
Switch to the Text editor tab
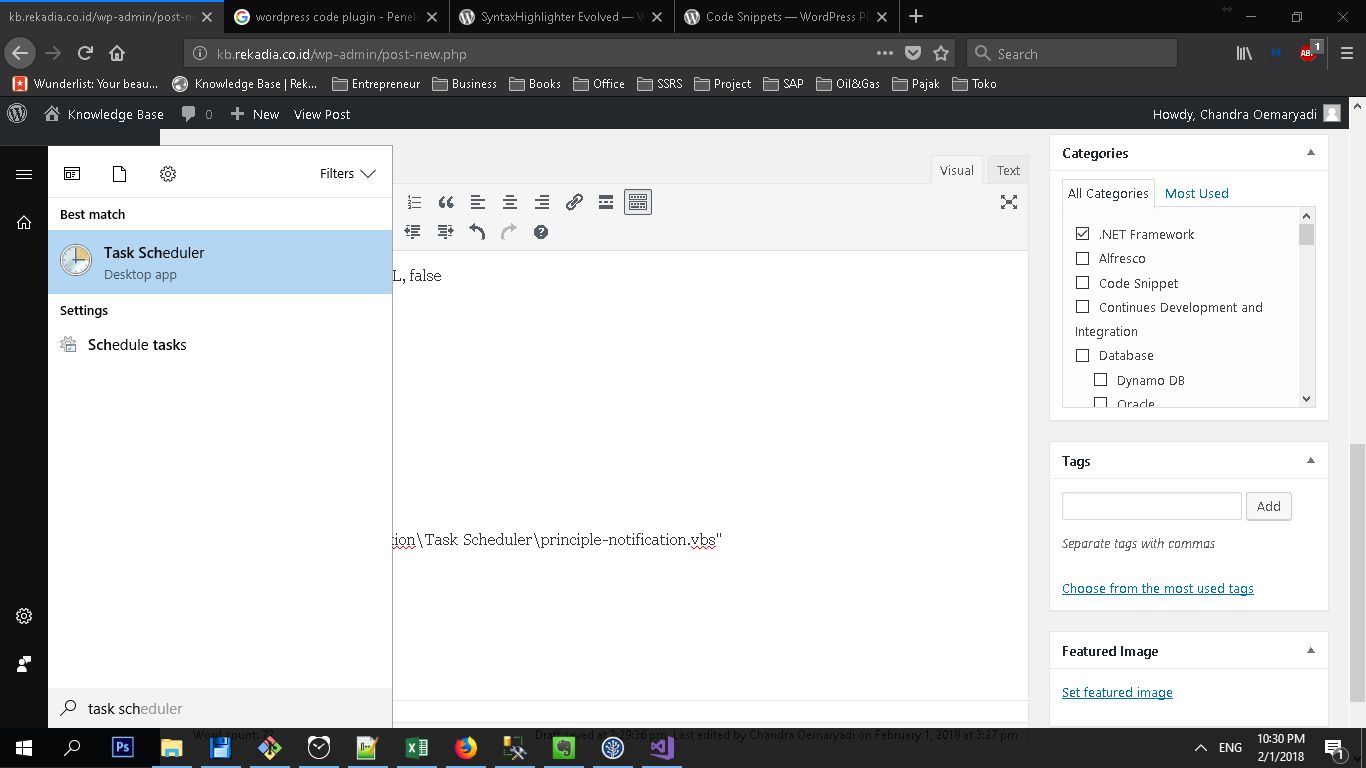point(1008,170)
